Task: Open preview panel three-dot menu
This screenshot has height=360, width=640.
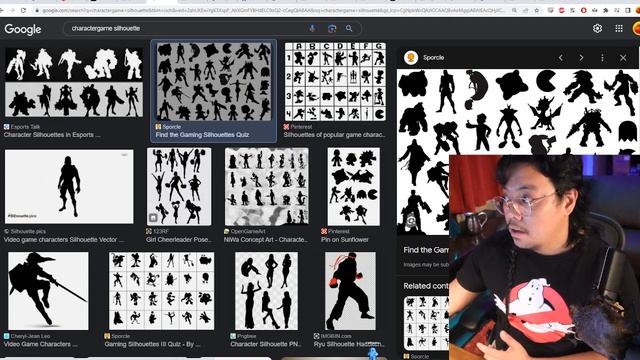Action: [x=602, y=58]
